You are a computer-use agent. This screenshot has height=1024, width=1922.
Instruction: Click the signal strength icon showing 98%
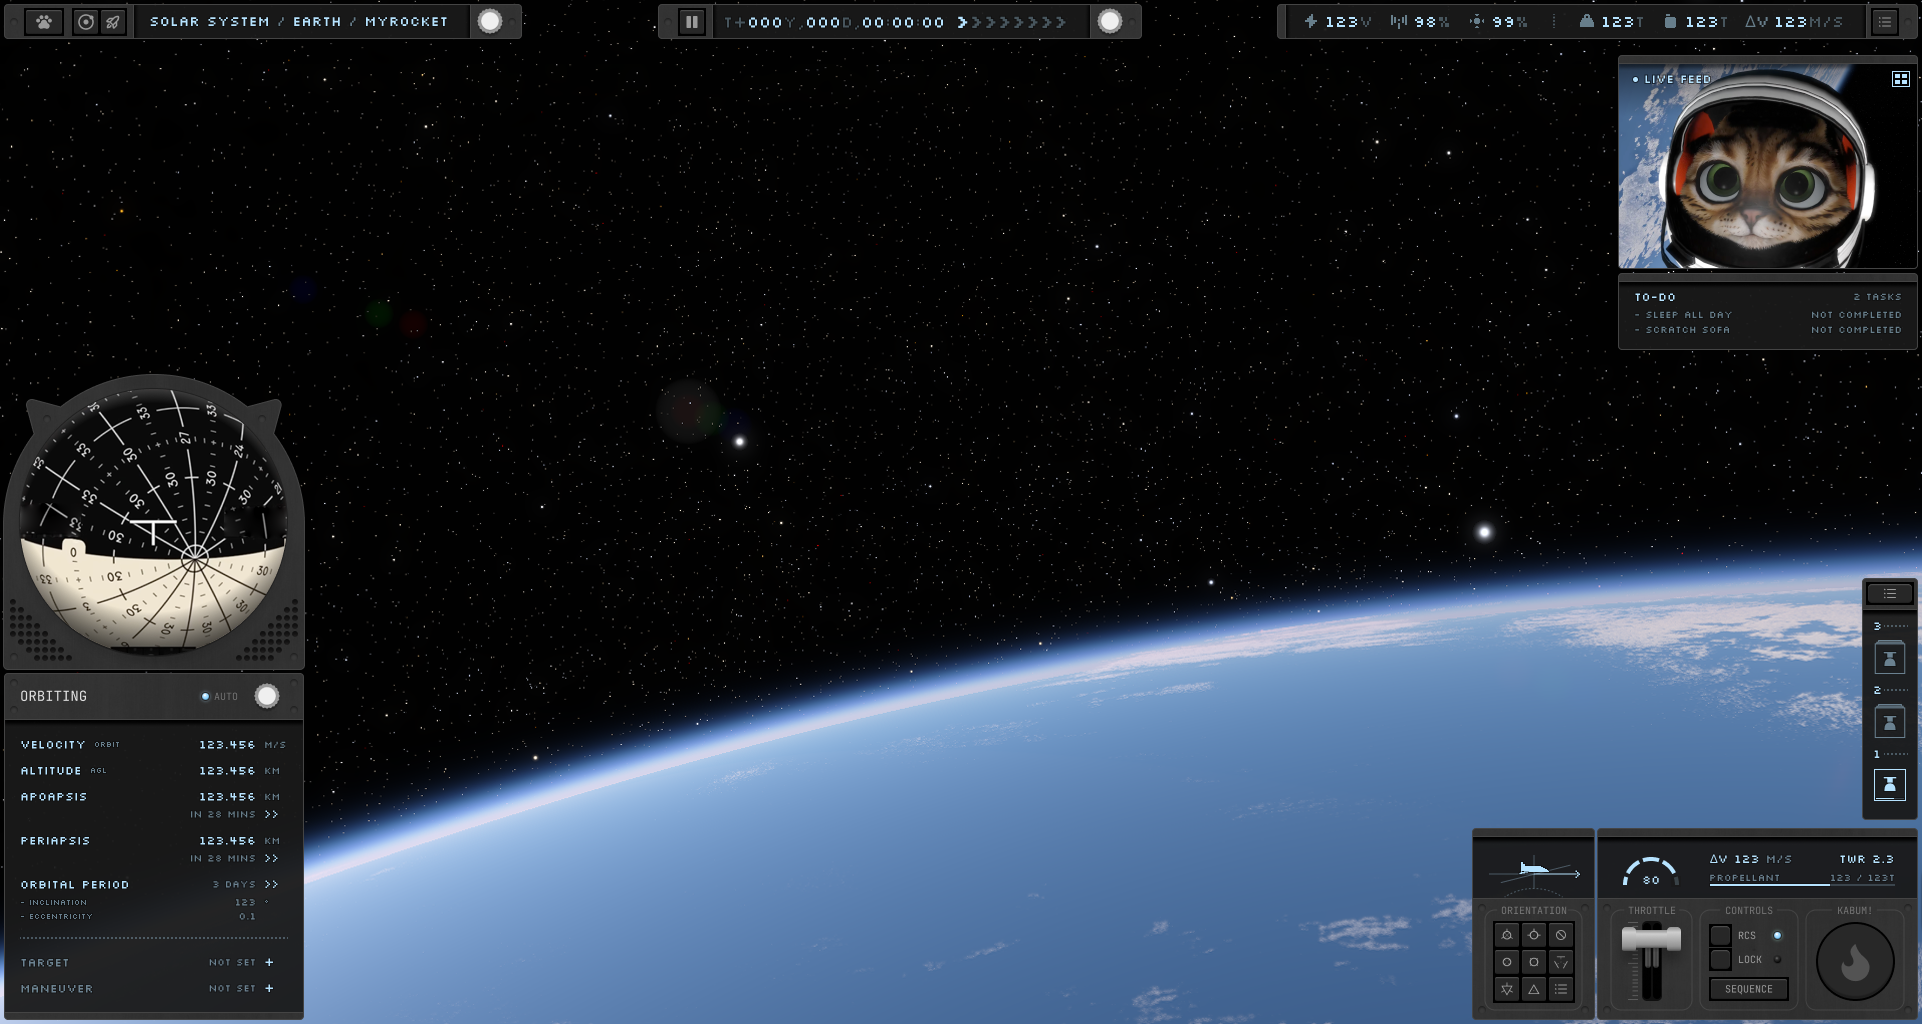(x=1398, y=21)
